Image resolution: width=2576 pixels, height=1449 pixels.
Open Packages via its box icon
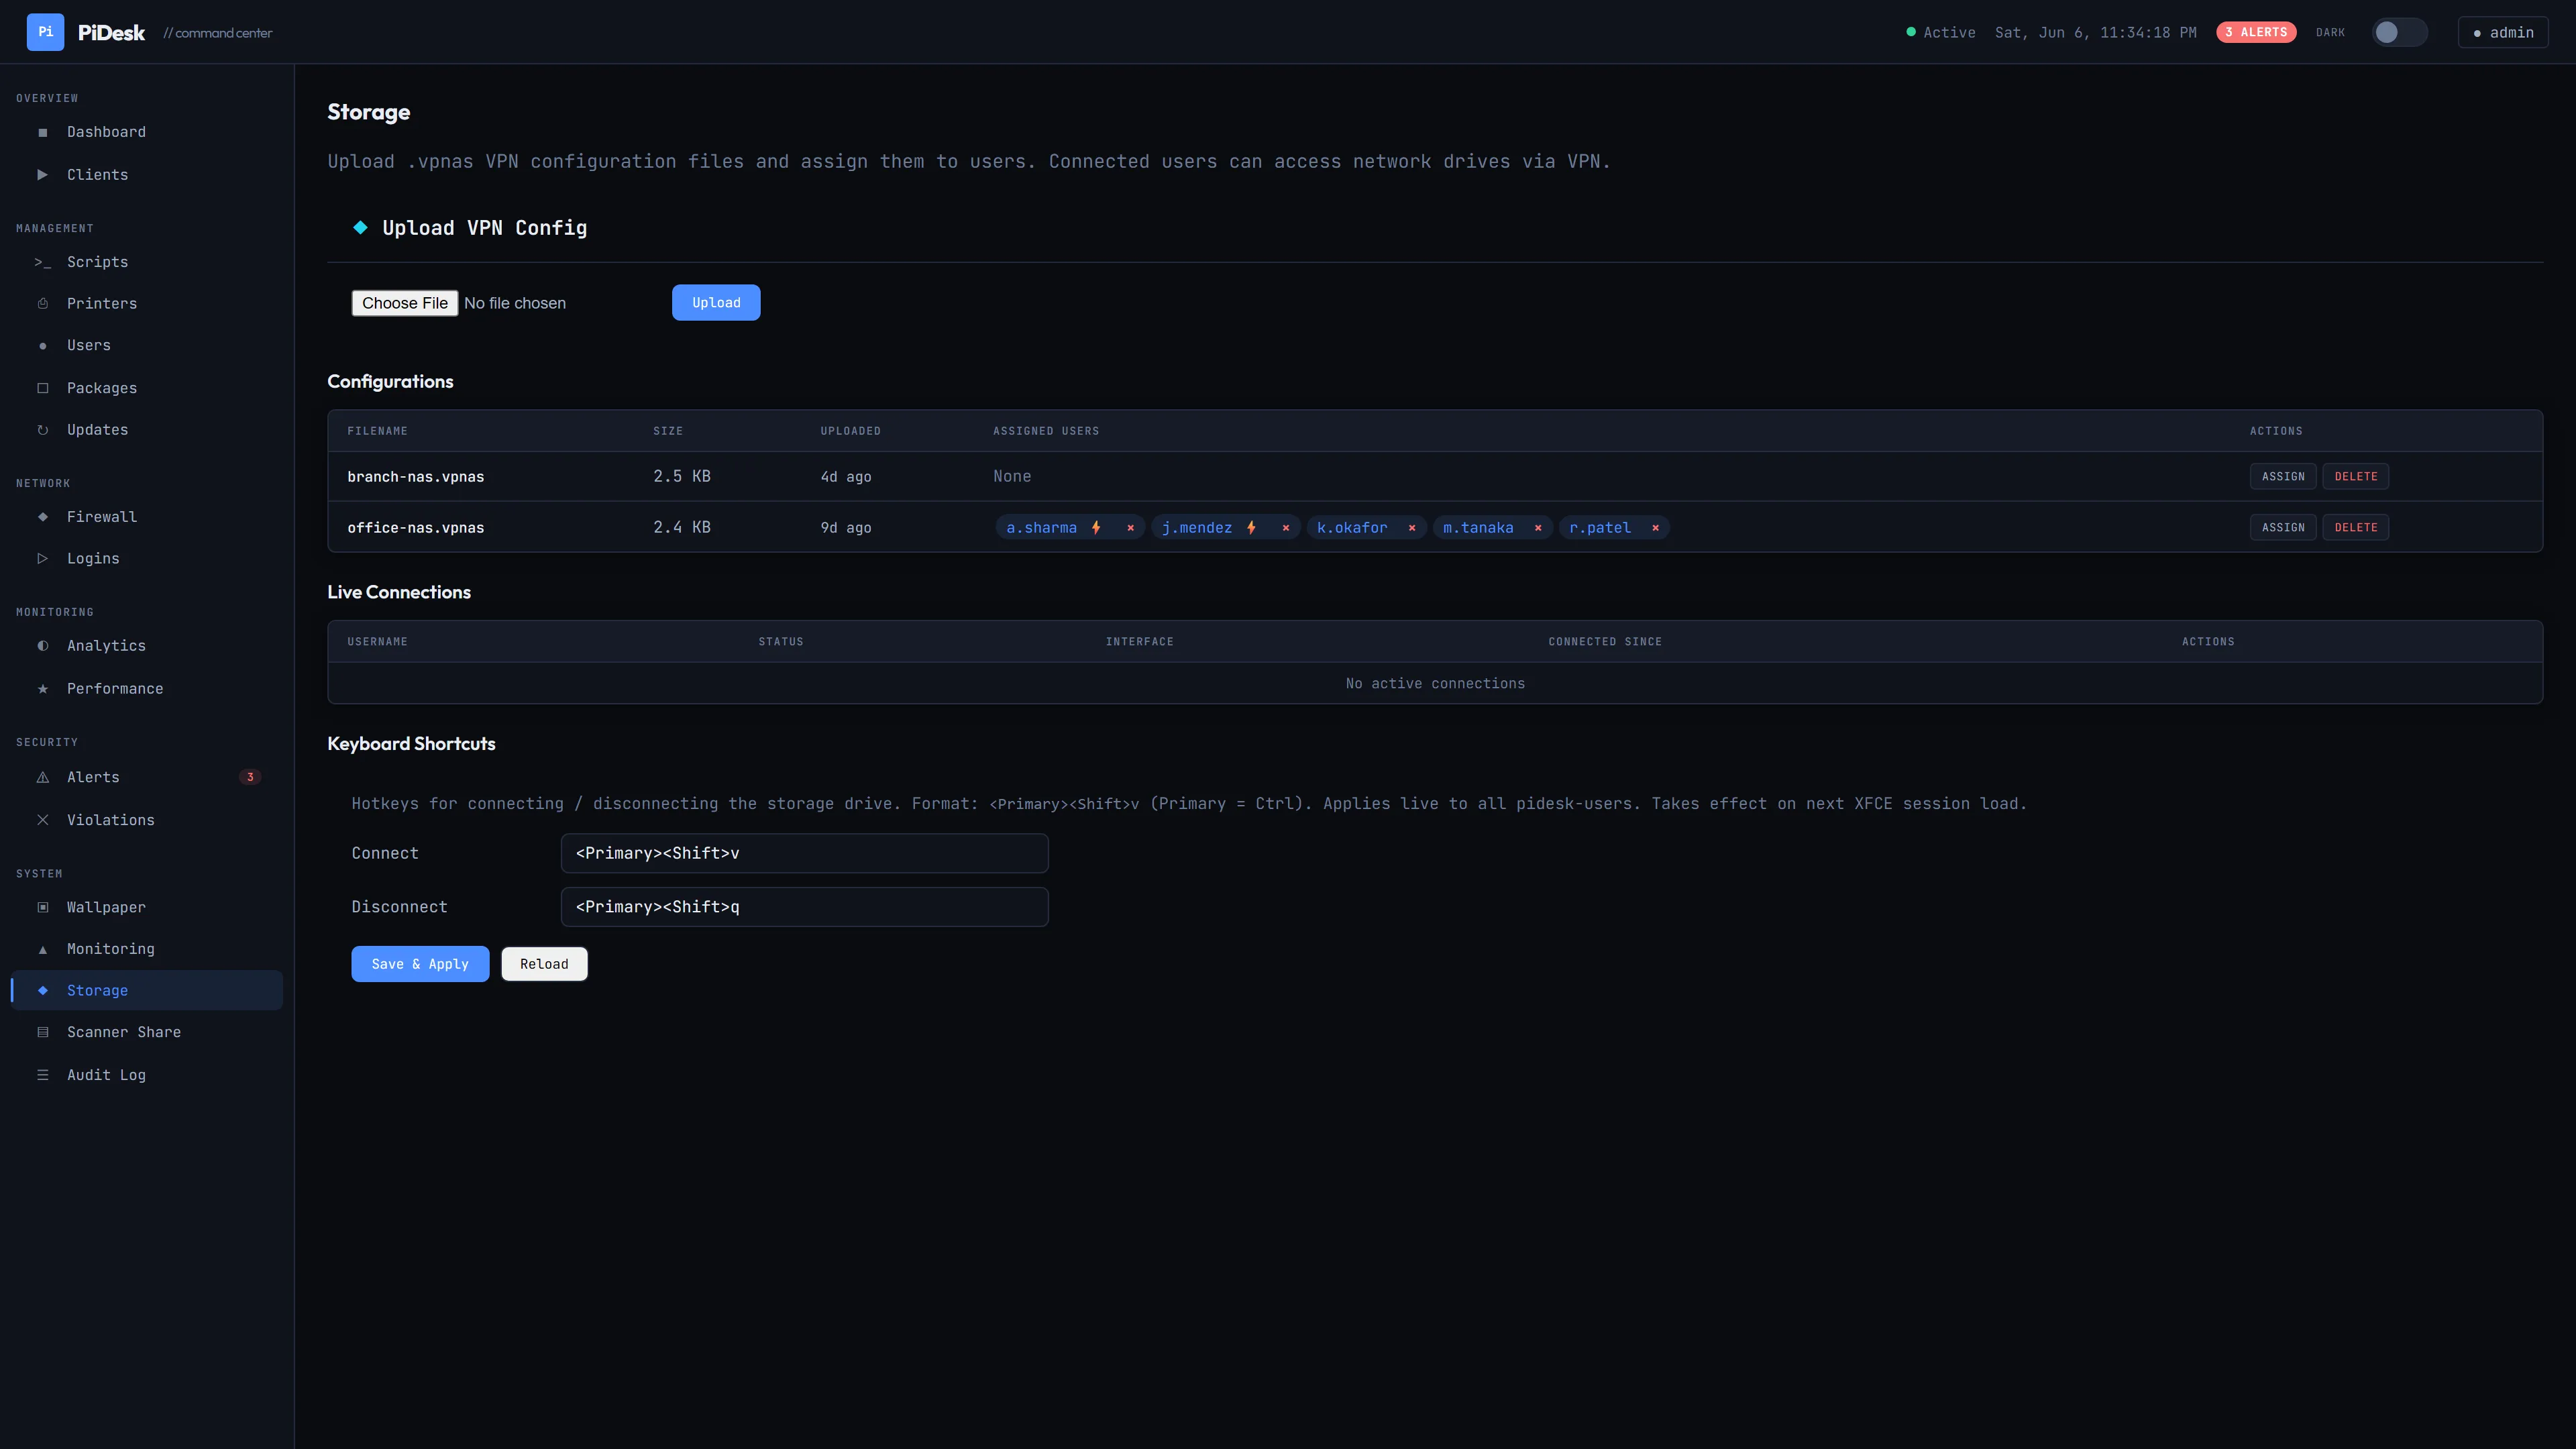point(42,388)
